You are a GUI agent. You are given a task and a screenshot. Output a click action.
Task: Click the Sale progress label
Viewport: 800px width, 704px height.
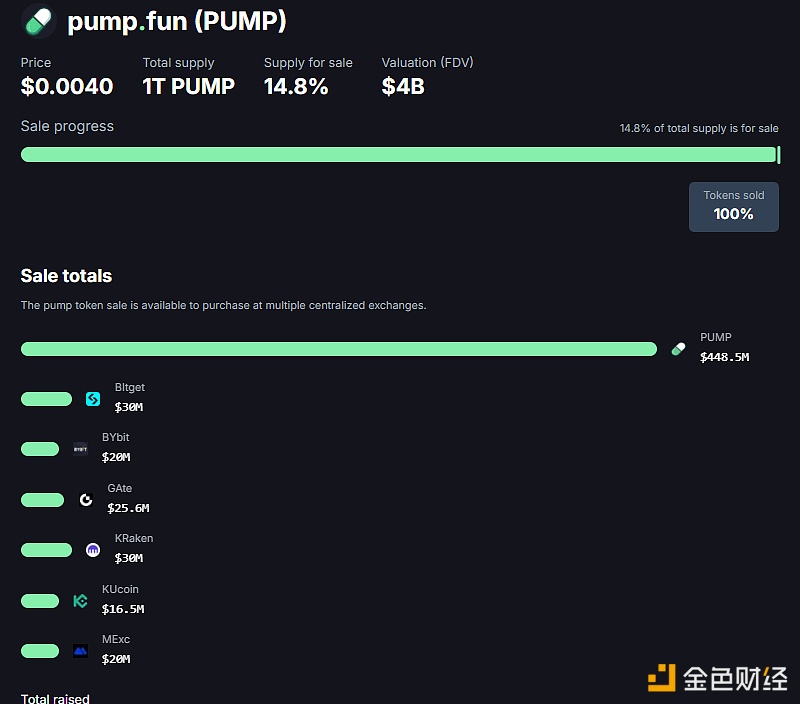[66, 126]
